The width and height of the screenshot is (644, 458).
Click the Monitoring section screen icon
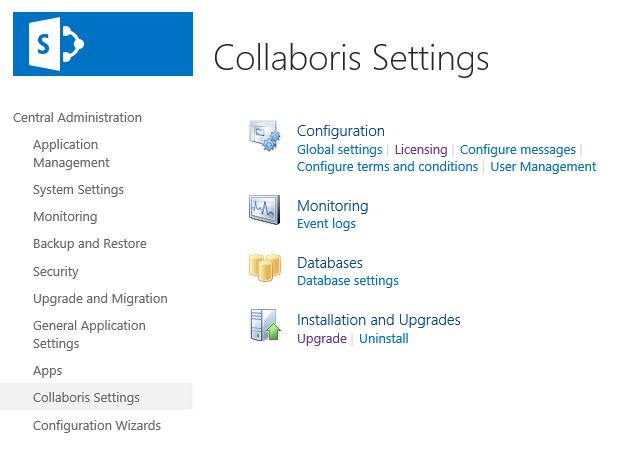265,210
